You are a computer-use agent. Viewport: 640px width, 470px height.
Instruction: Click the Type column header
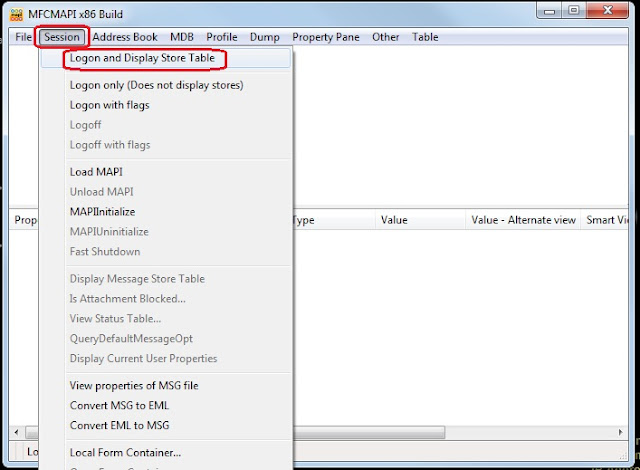pos(334,220)
